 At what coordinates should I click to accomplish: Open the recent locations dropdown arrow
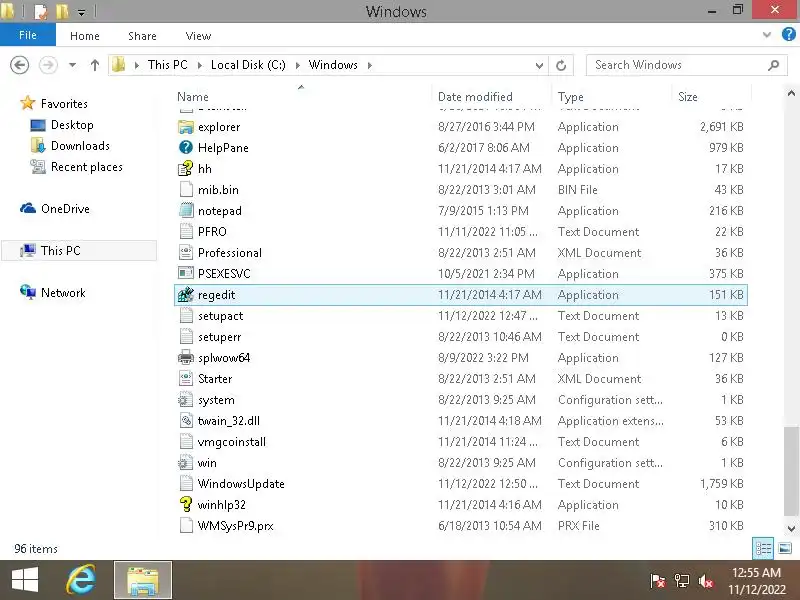[72, 65]
